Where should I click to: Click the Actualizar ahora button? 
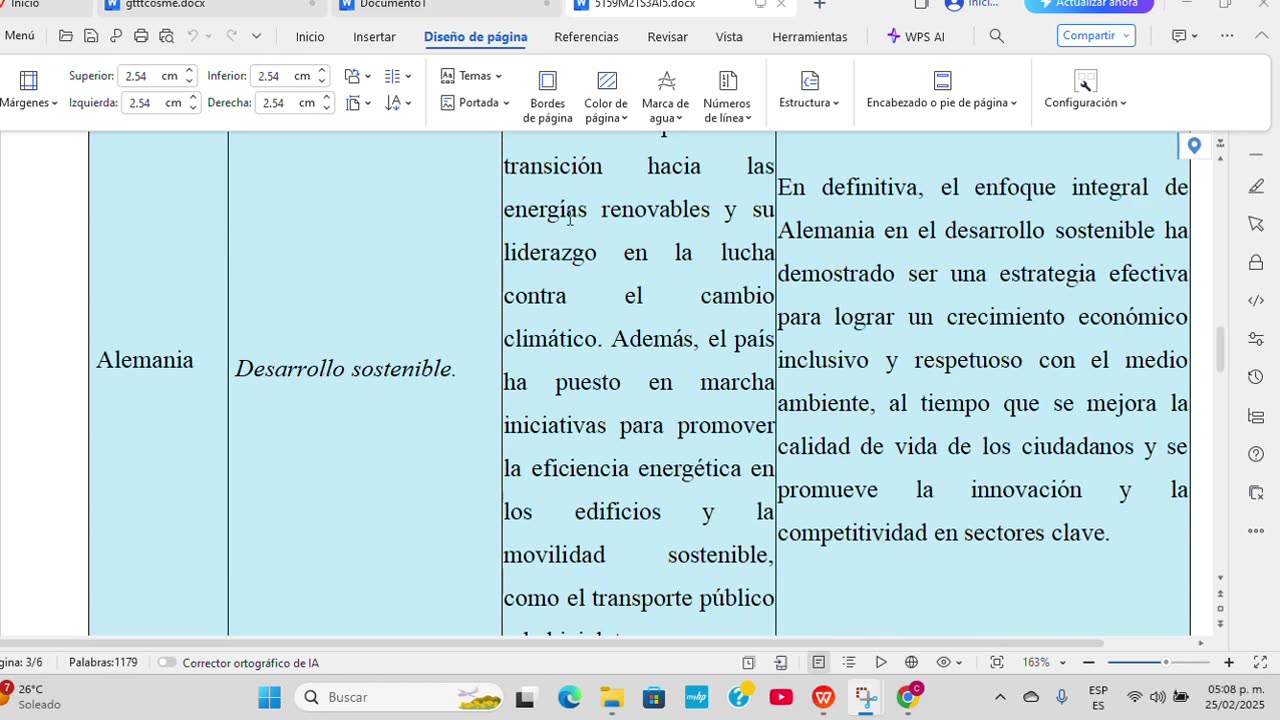click(x=1089, y=4)
